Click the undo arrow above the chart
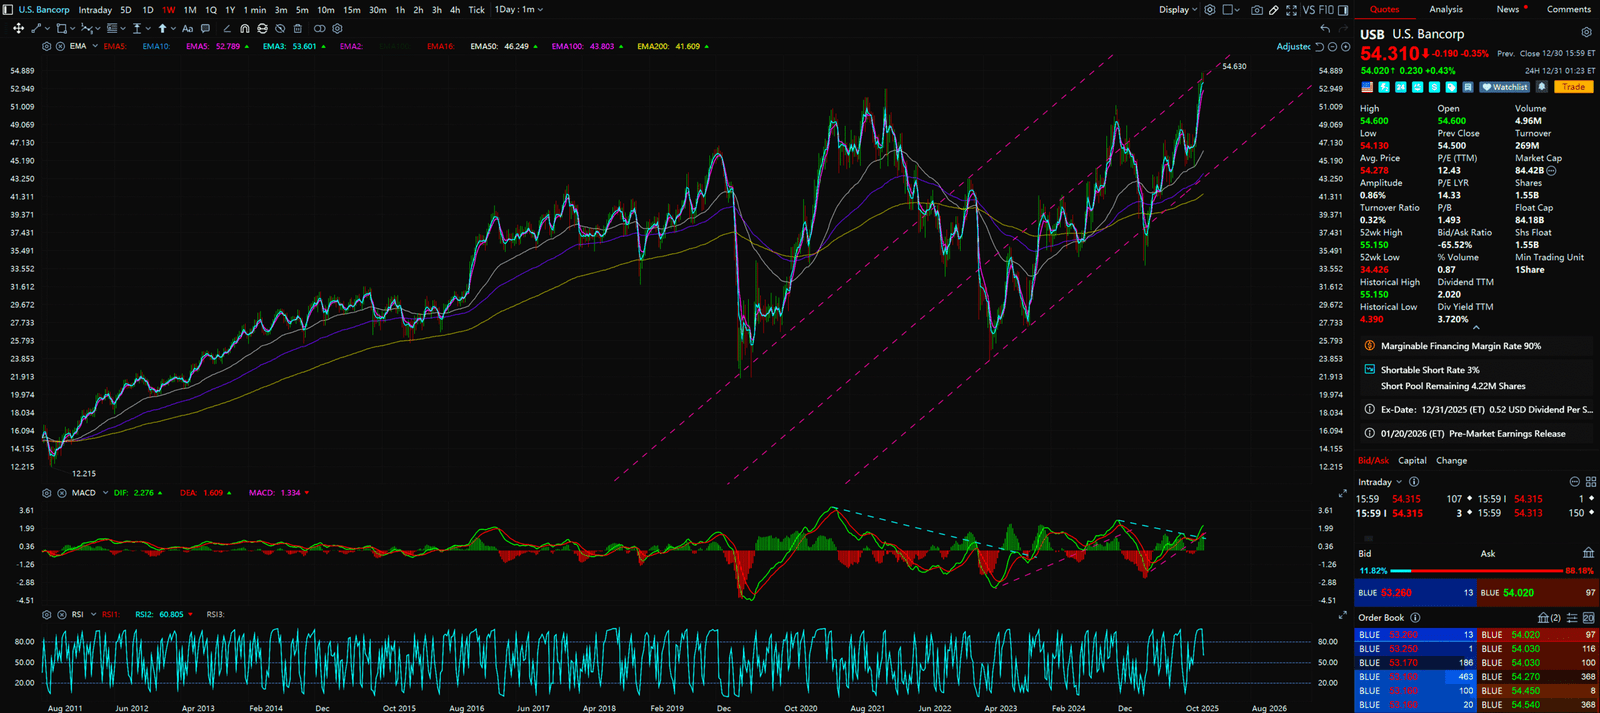 pos(1325,29)
